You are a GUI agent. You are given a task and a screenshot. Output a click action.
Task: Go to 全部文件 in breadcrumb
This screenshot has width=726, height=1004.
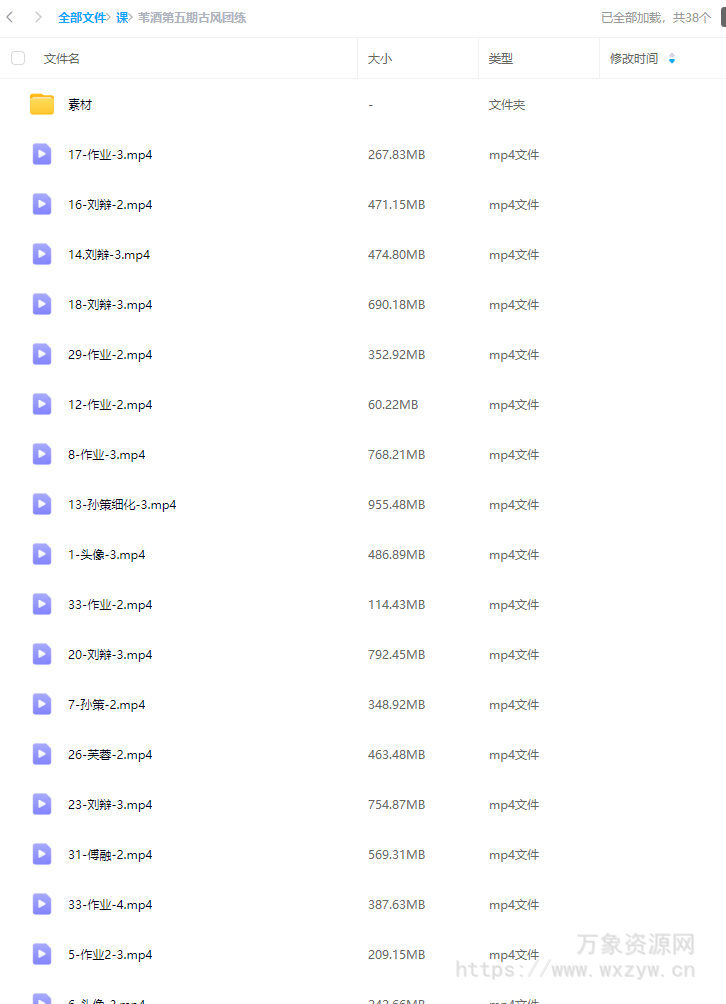click(x=82, y=17)
